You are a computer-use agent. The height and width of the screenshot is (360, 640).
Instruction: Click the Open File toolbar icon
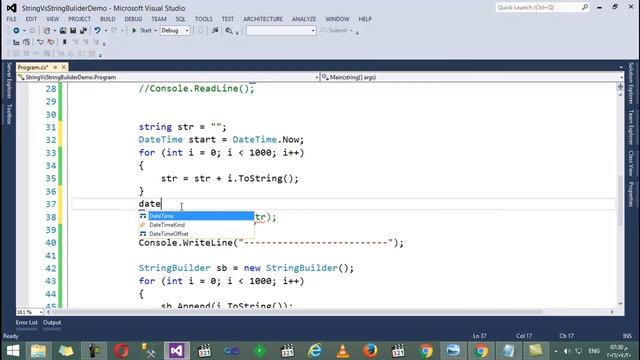pos(63,31)
